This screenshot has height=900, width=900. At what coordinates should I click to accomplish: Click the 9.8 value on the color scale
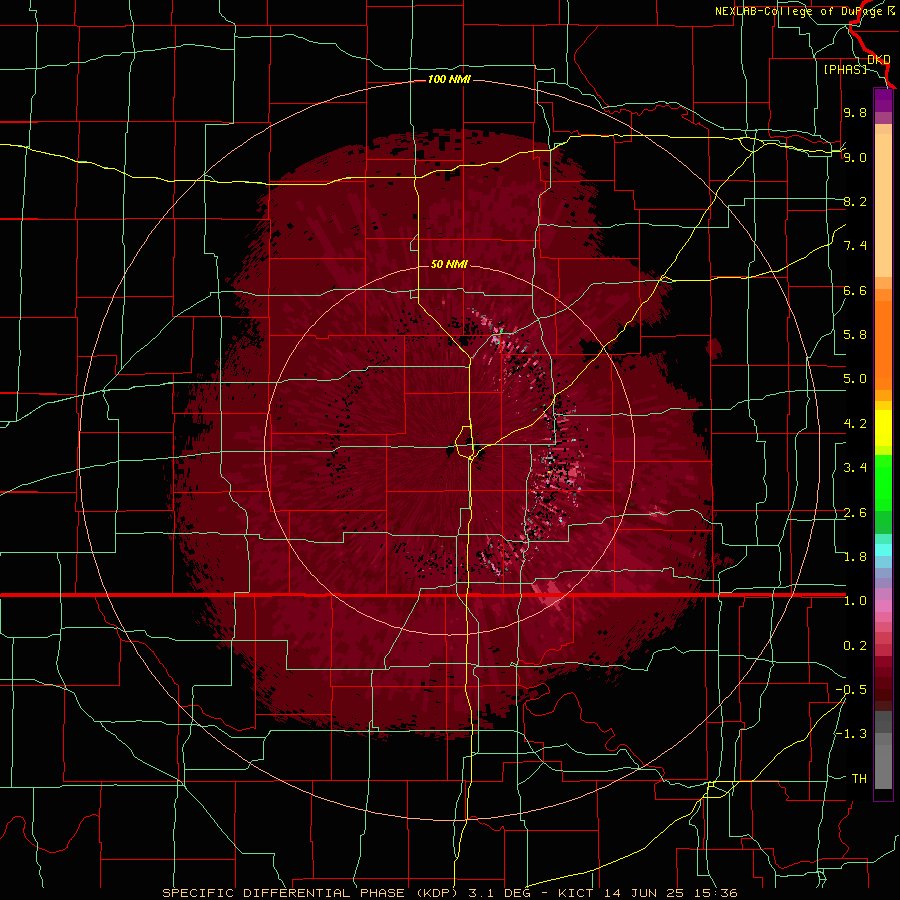point(855,112)
